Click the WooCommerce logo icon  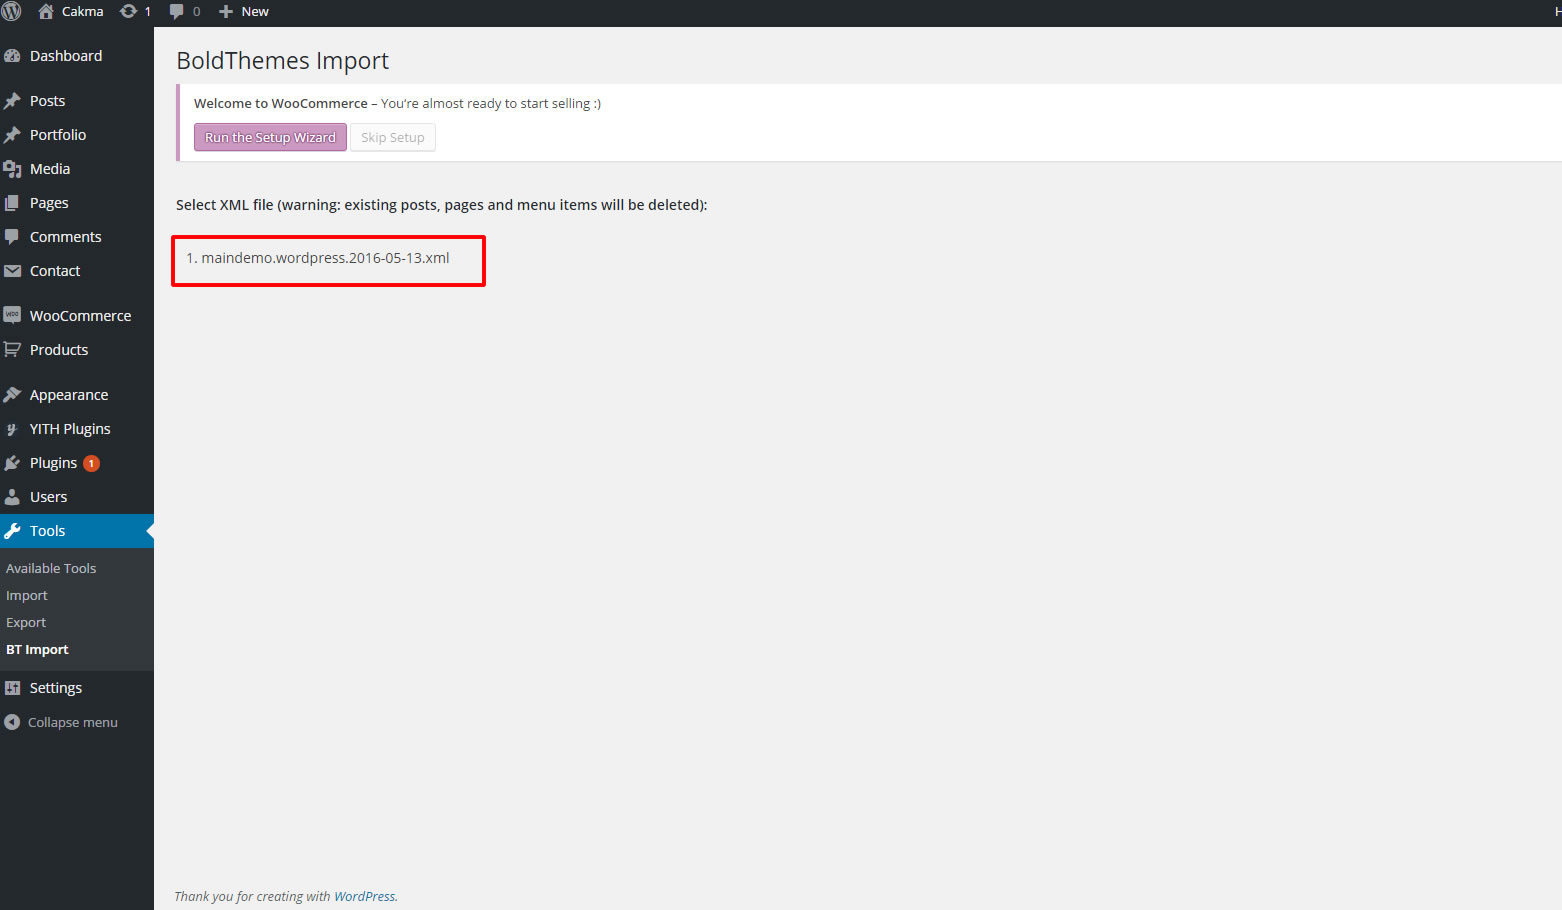point(12,315)
